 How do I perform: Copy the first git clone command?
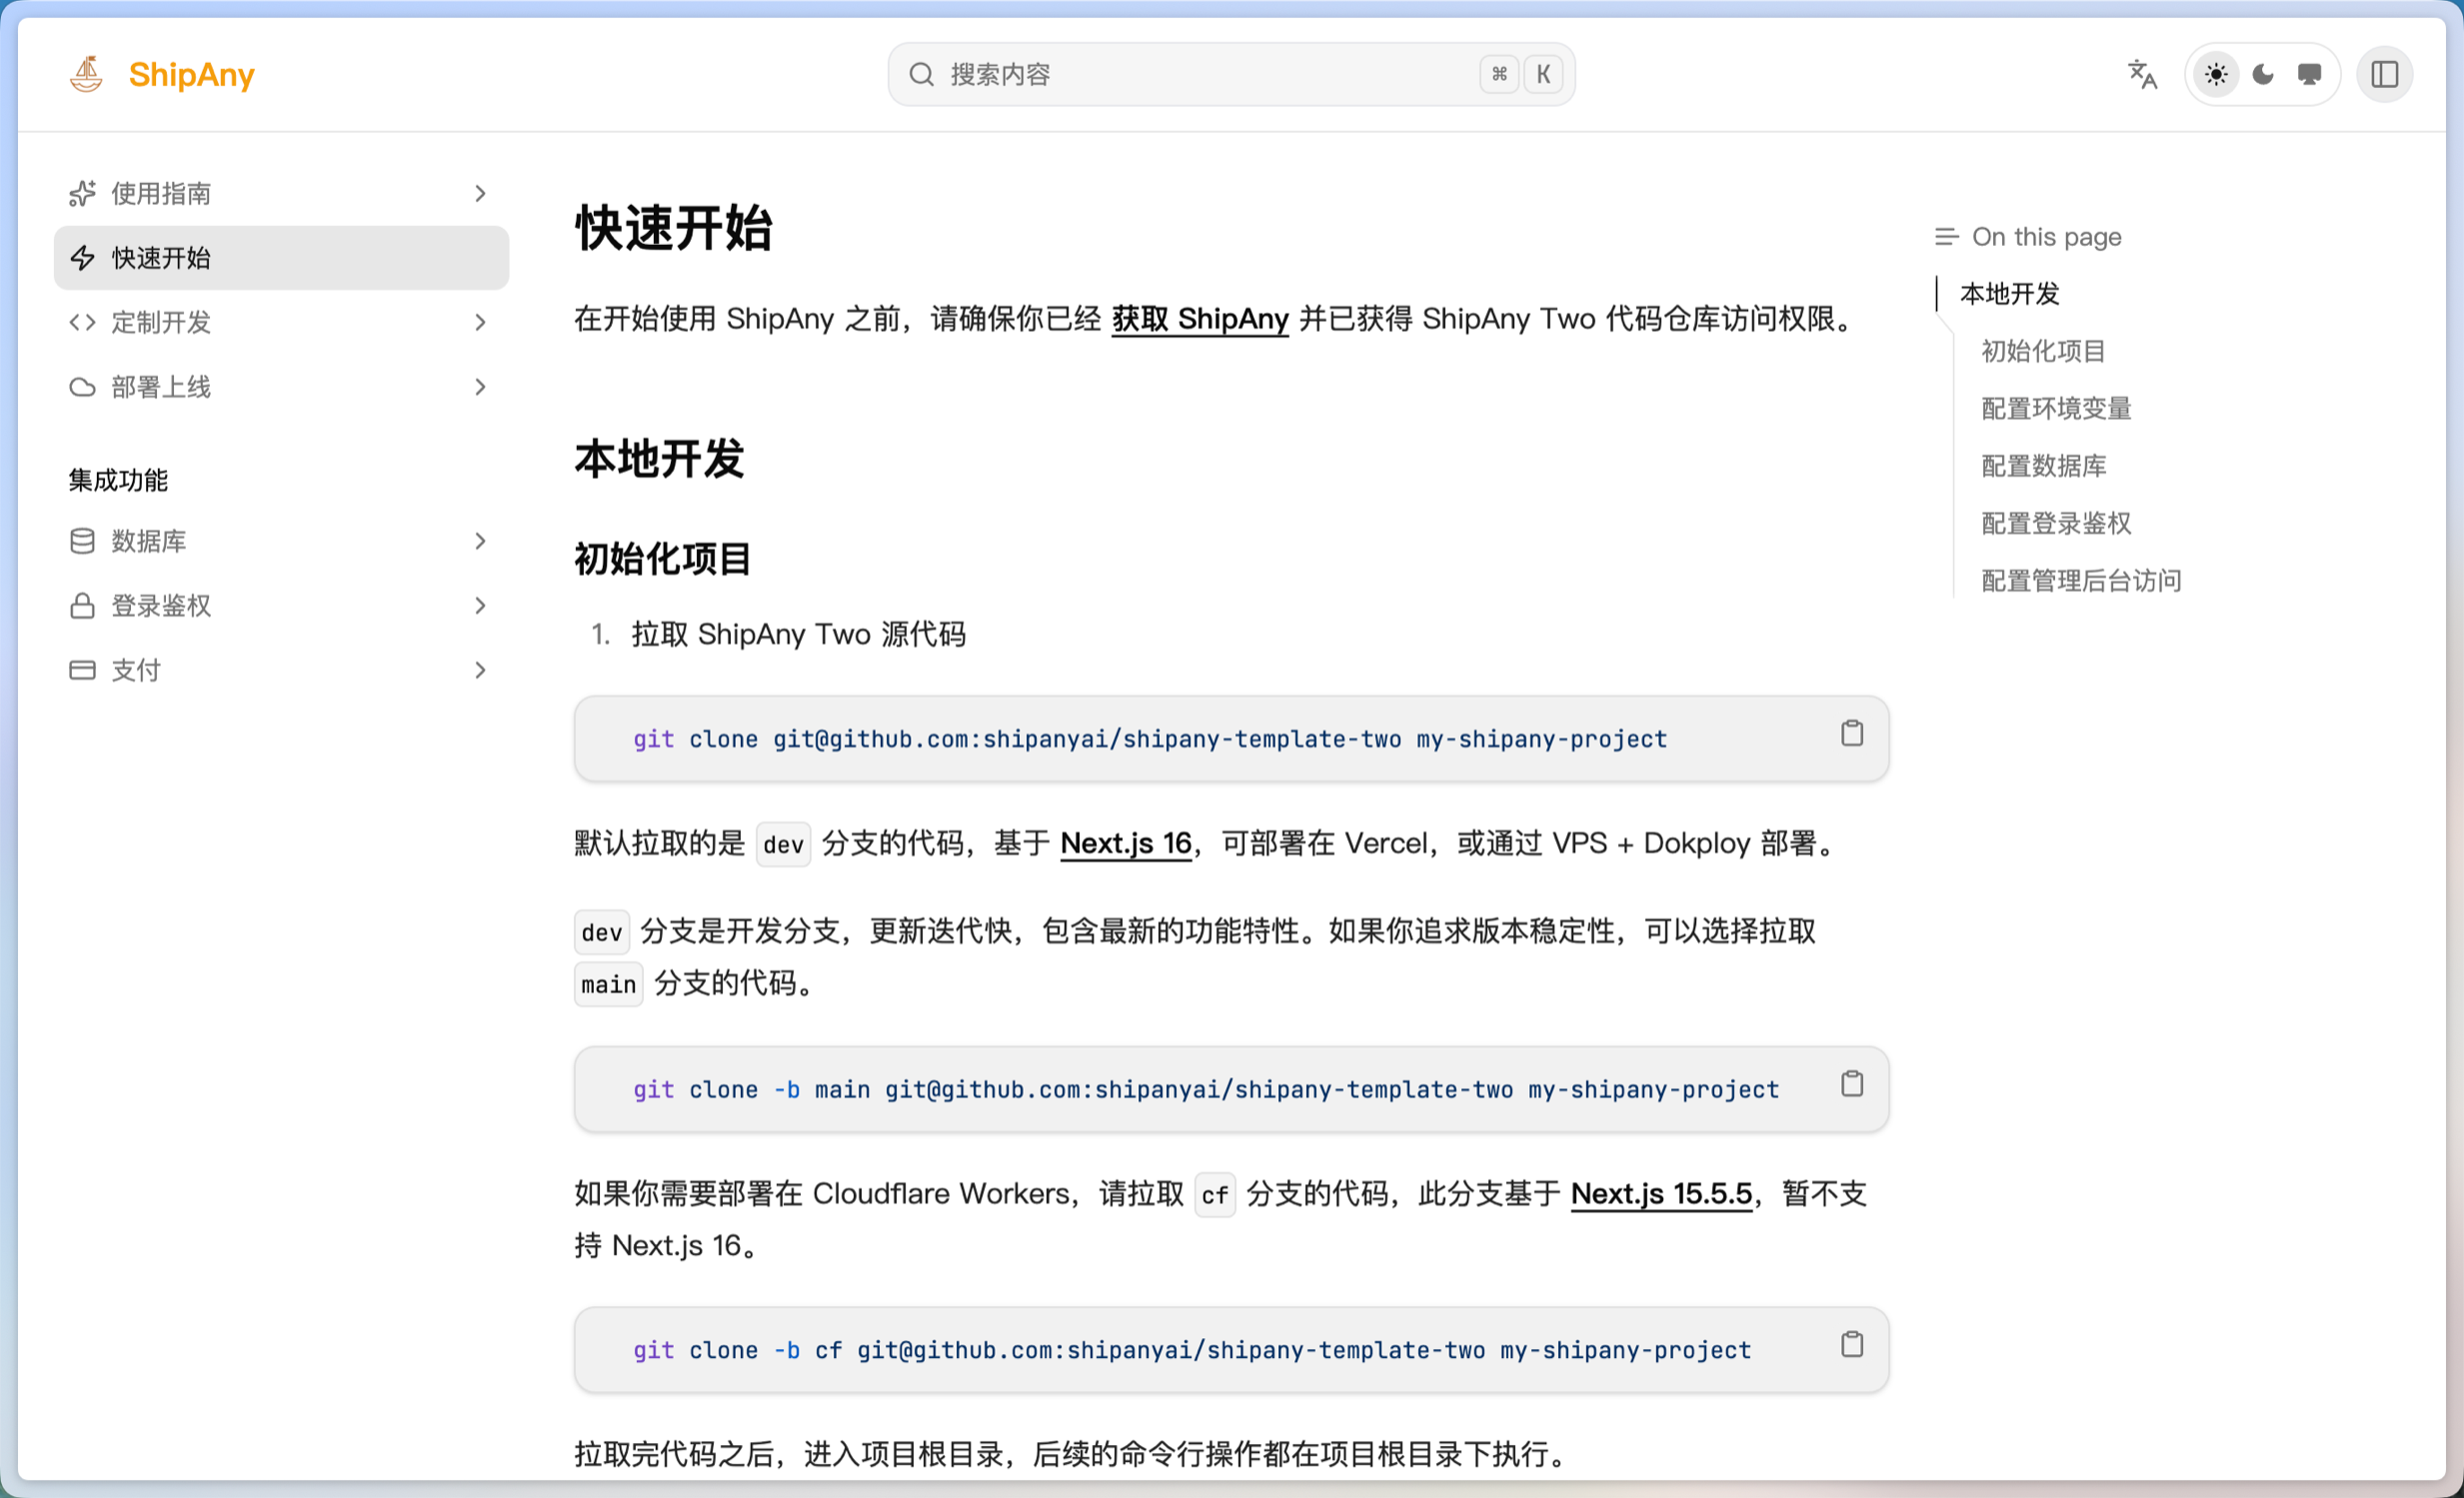pyautogui.click(x=1851, y=733)
